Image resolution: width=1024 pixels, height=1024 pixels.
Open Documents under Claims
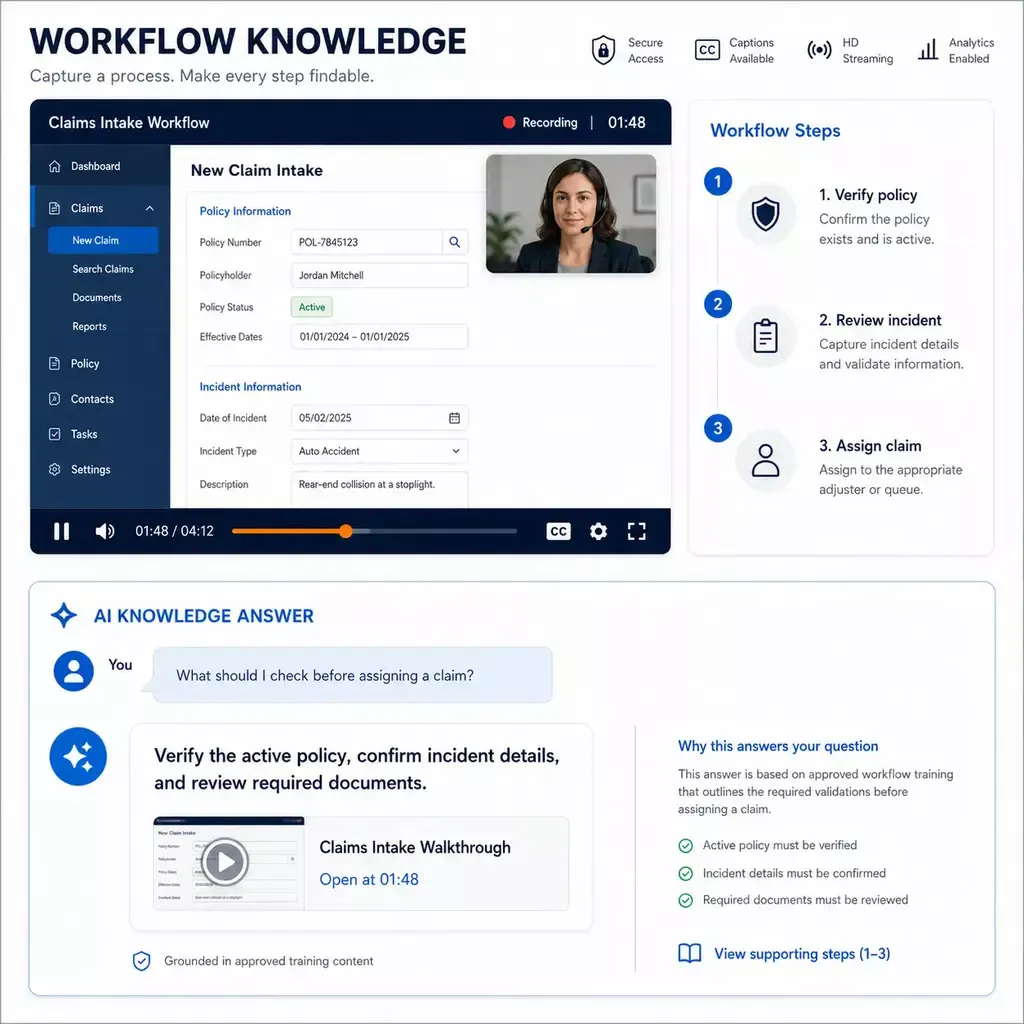97,298
